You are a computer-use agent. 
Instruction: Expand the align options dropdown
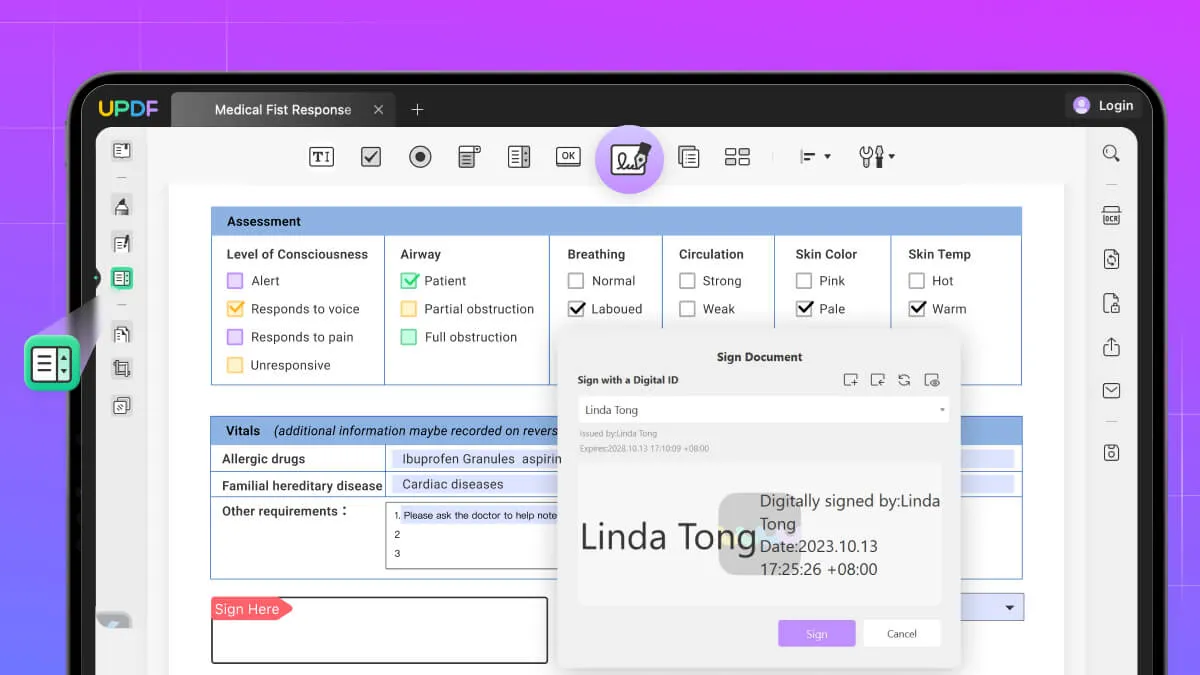[x=815, y=157]
